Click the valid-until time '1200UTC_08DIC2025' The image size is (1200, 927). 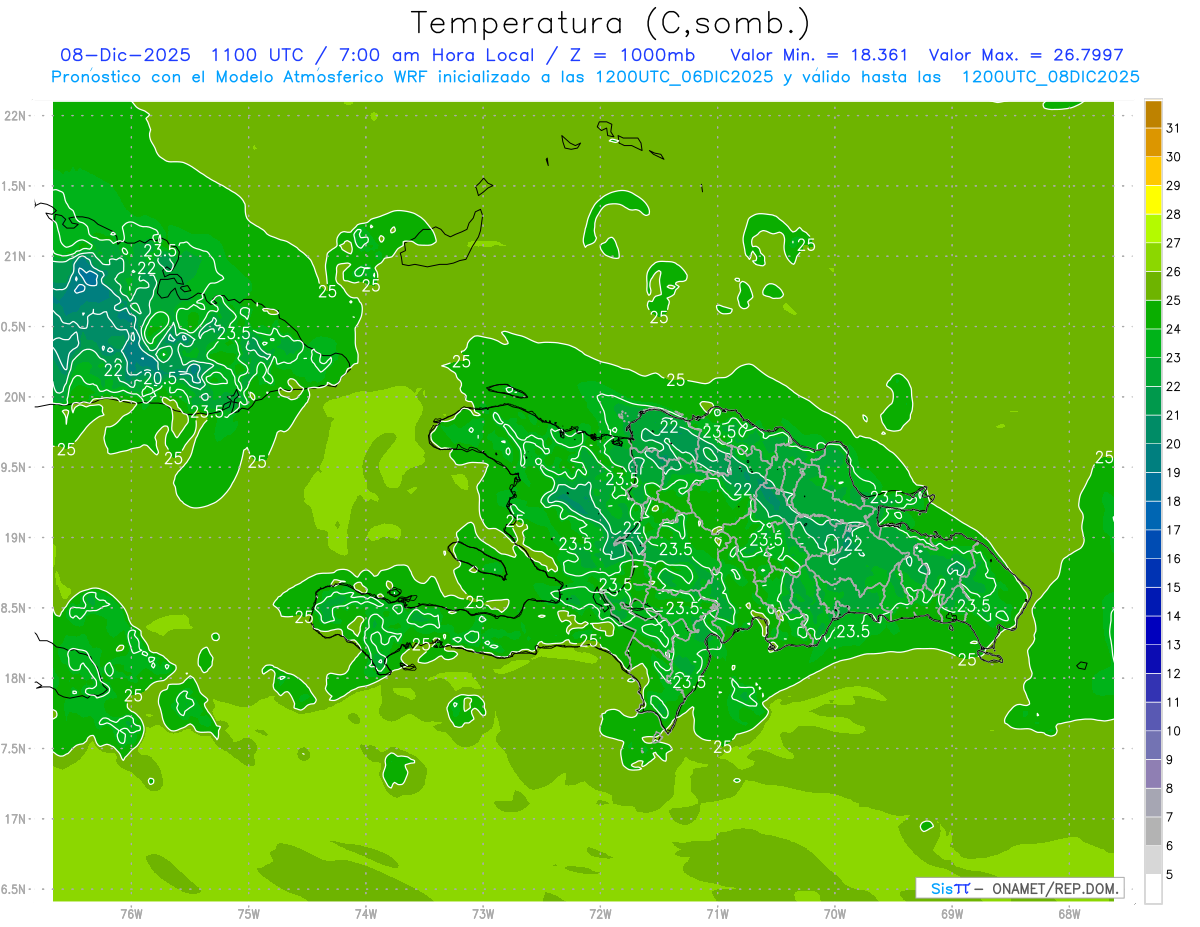pyautogui.click(x=1050, y=77)
